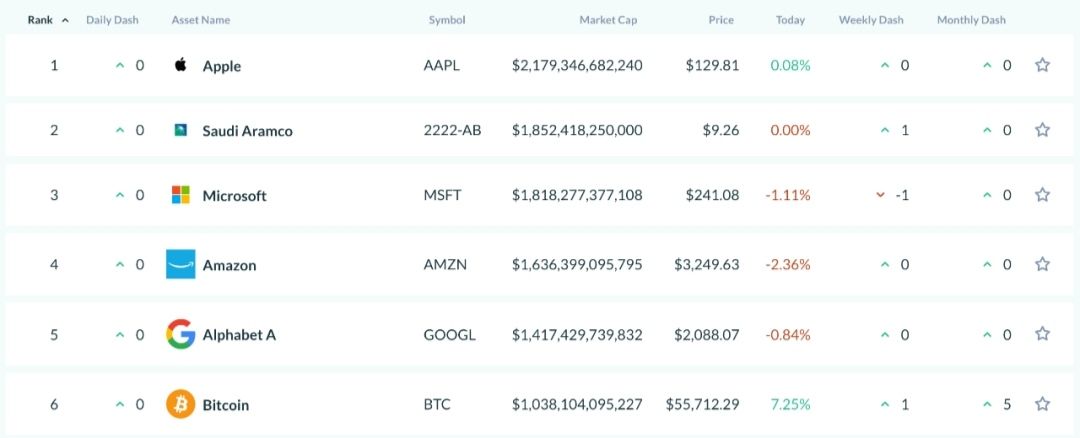This screenshot has height=438, width=1080.
Task: Click the Alphabet A Google logo
Action: 181,334
